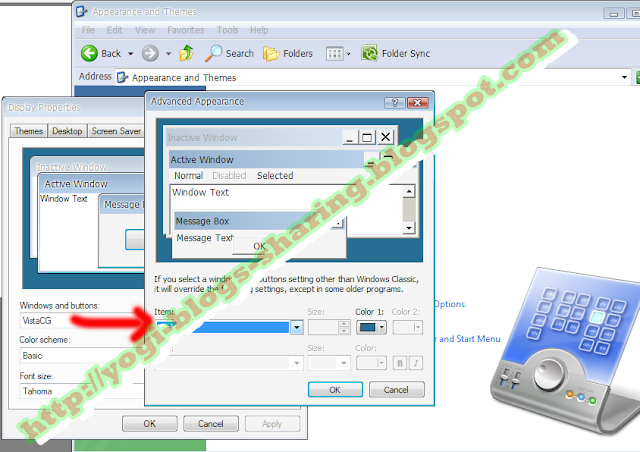Open the Folders pane icon
Screen dimensions: 640x452
click(x=271, y=53)
